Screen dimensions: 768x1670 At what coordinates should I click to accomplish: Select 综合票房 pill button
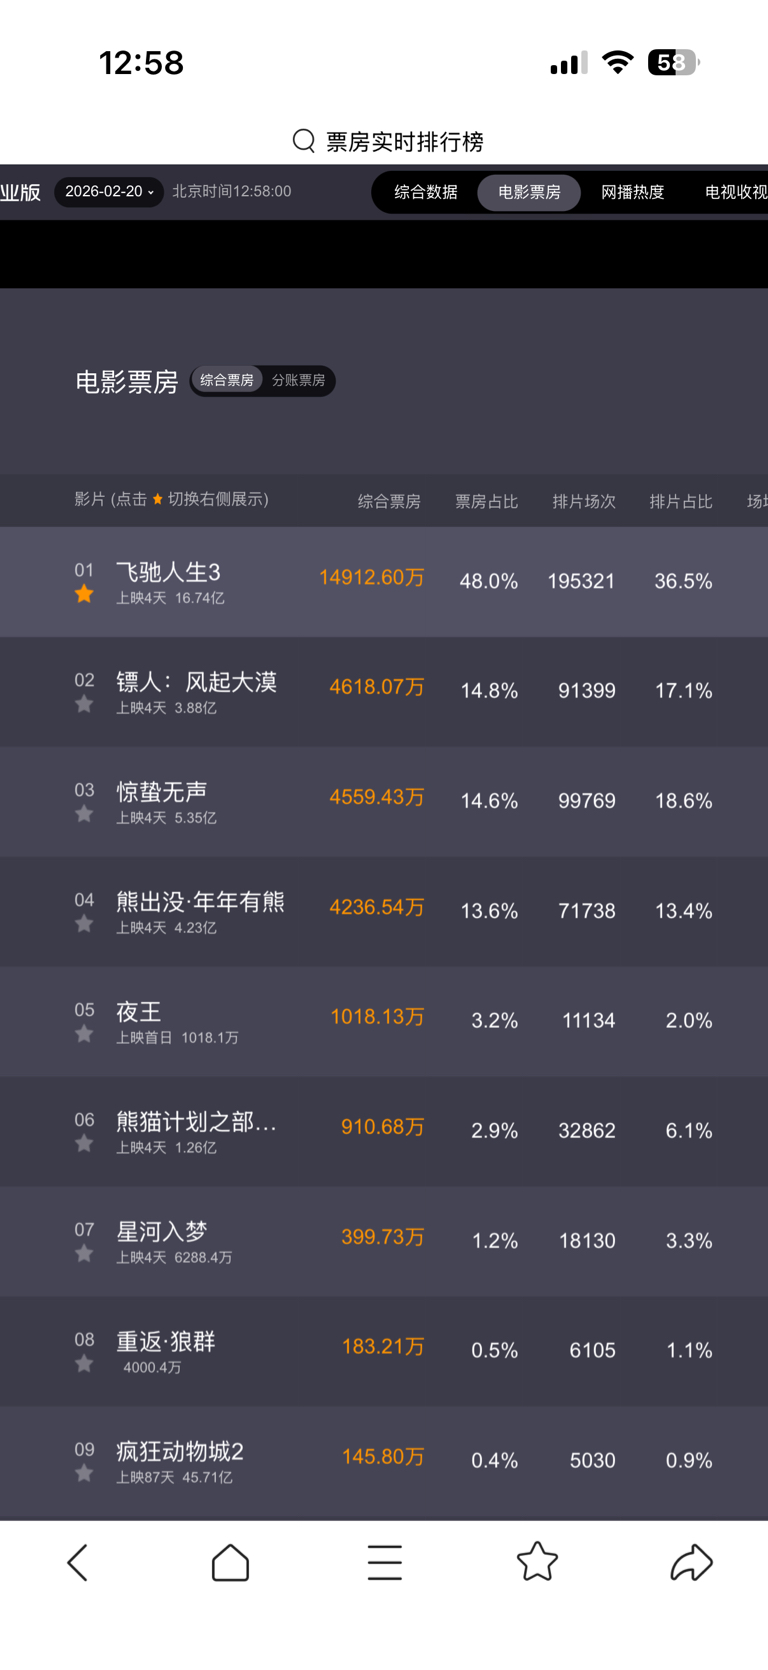point(227,380)
